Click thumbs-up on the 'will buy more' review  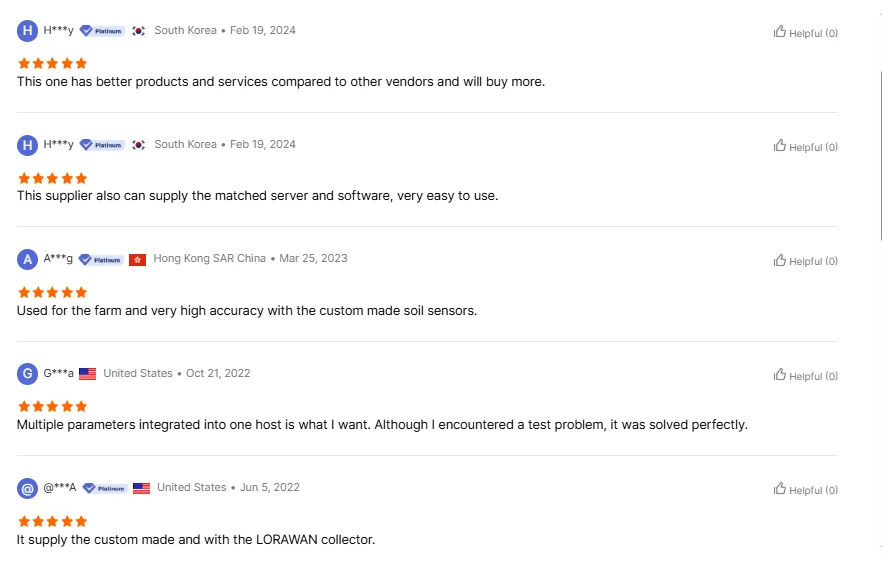click(780, 32)
